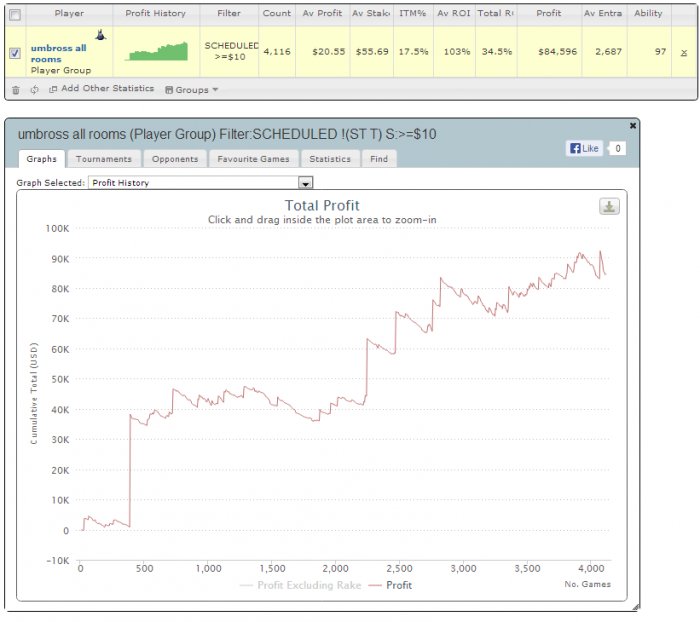Close the player details panel
The image size is (700, 622).
(633, 126)
